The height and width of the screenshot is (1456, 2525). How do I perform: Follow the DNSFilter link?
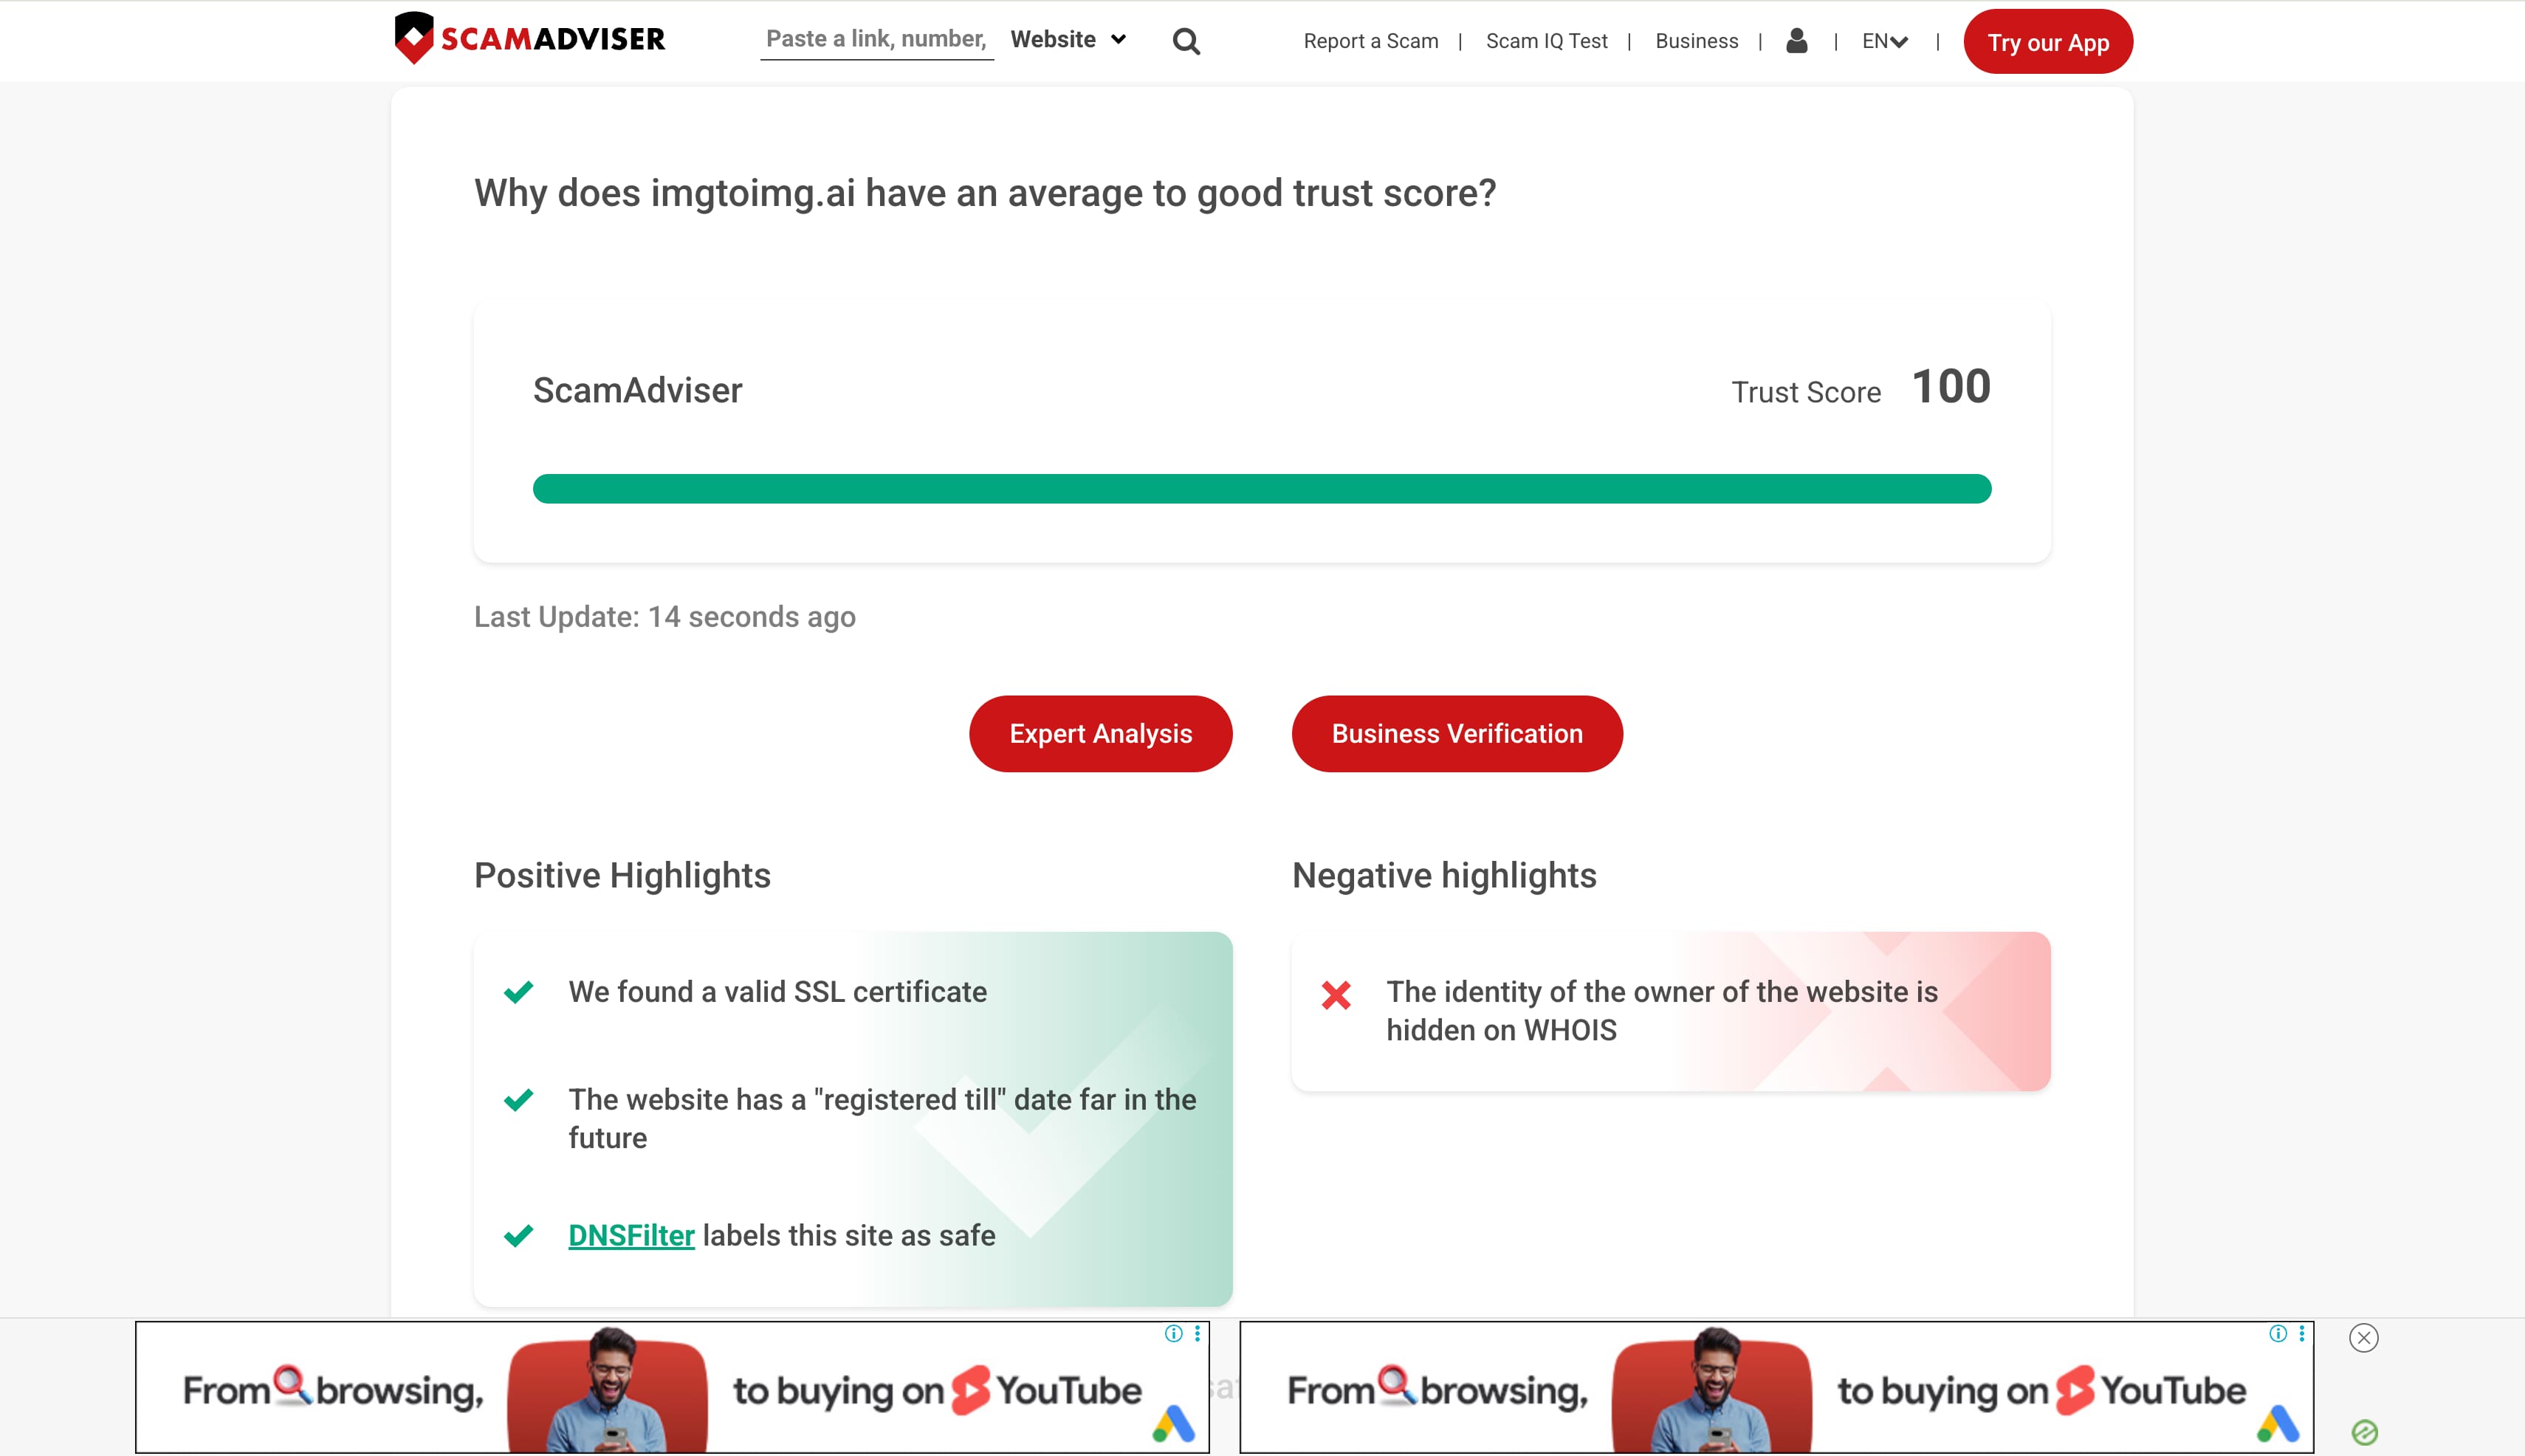(x=631, y=1236)
